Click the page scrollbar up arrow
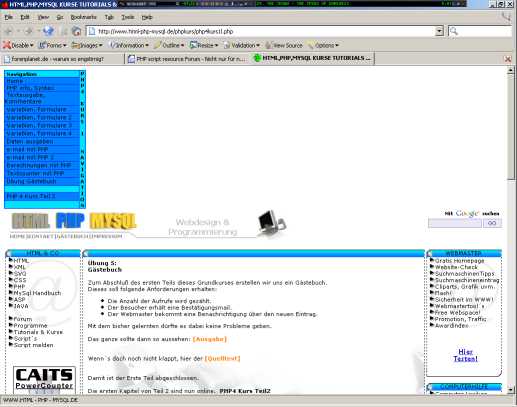Image resolution: width=517 pixels, height=407 pixels. tap(511, 71)
